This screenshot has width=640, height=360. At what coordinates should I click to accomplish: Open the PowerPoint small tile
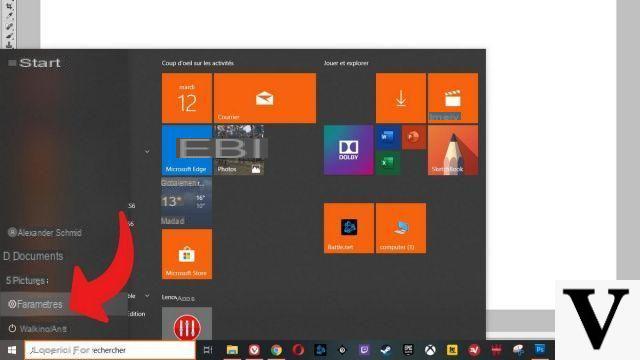click(x=414, y=137)
